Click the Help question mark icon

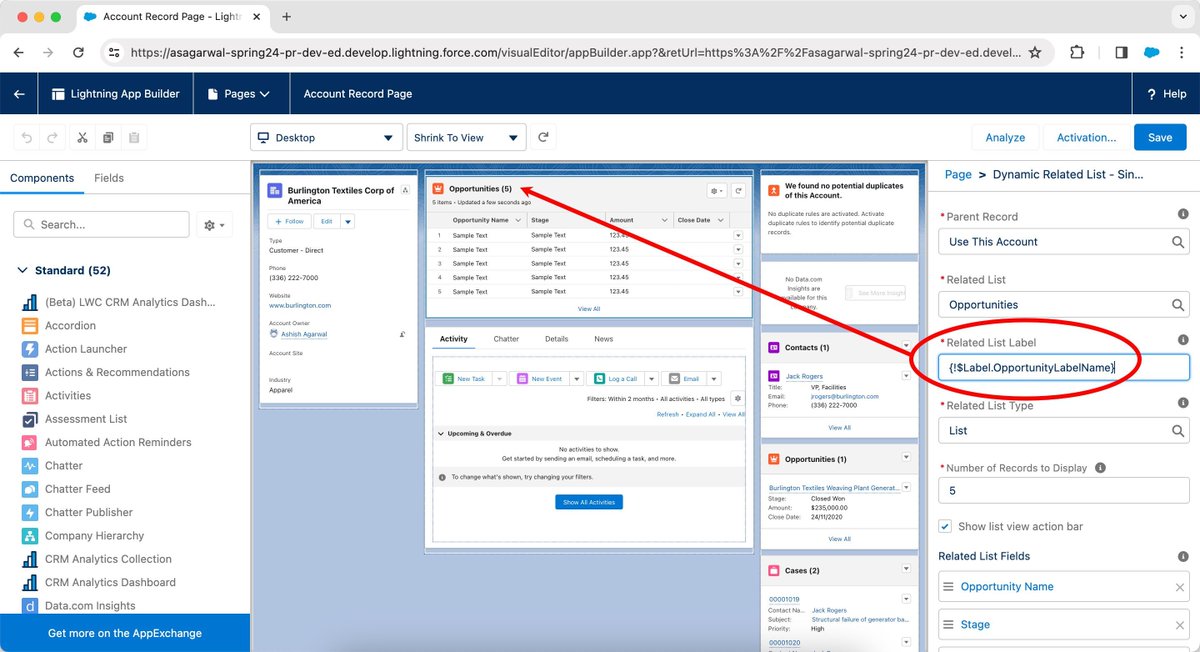1150,94
